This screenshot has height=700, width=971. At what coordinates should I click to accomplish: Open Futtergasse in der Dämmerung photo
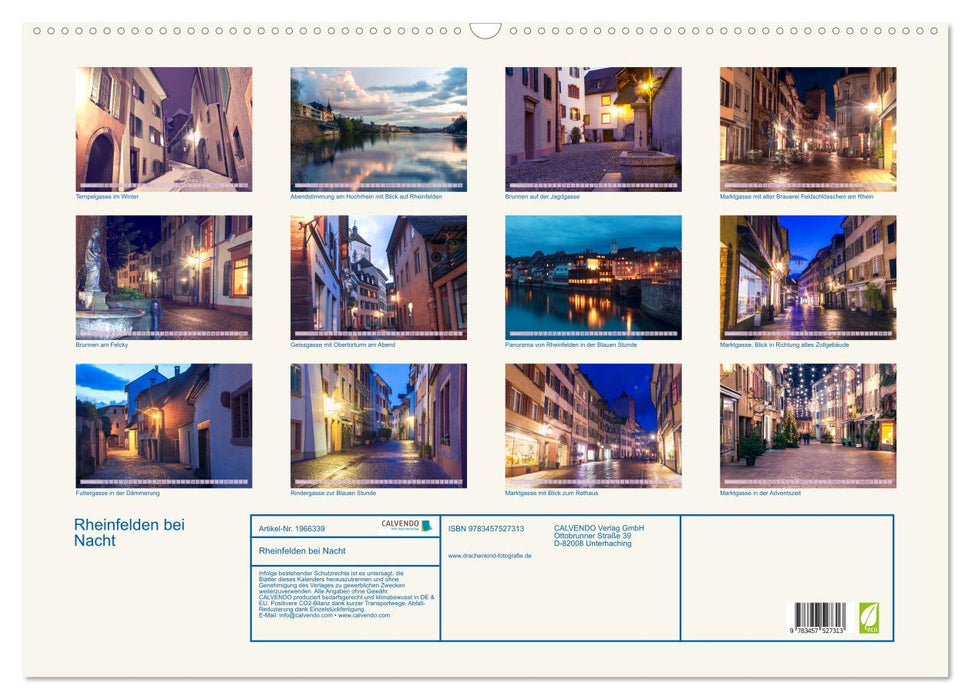164,425
